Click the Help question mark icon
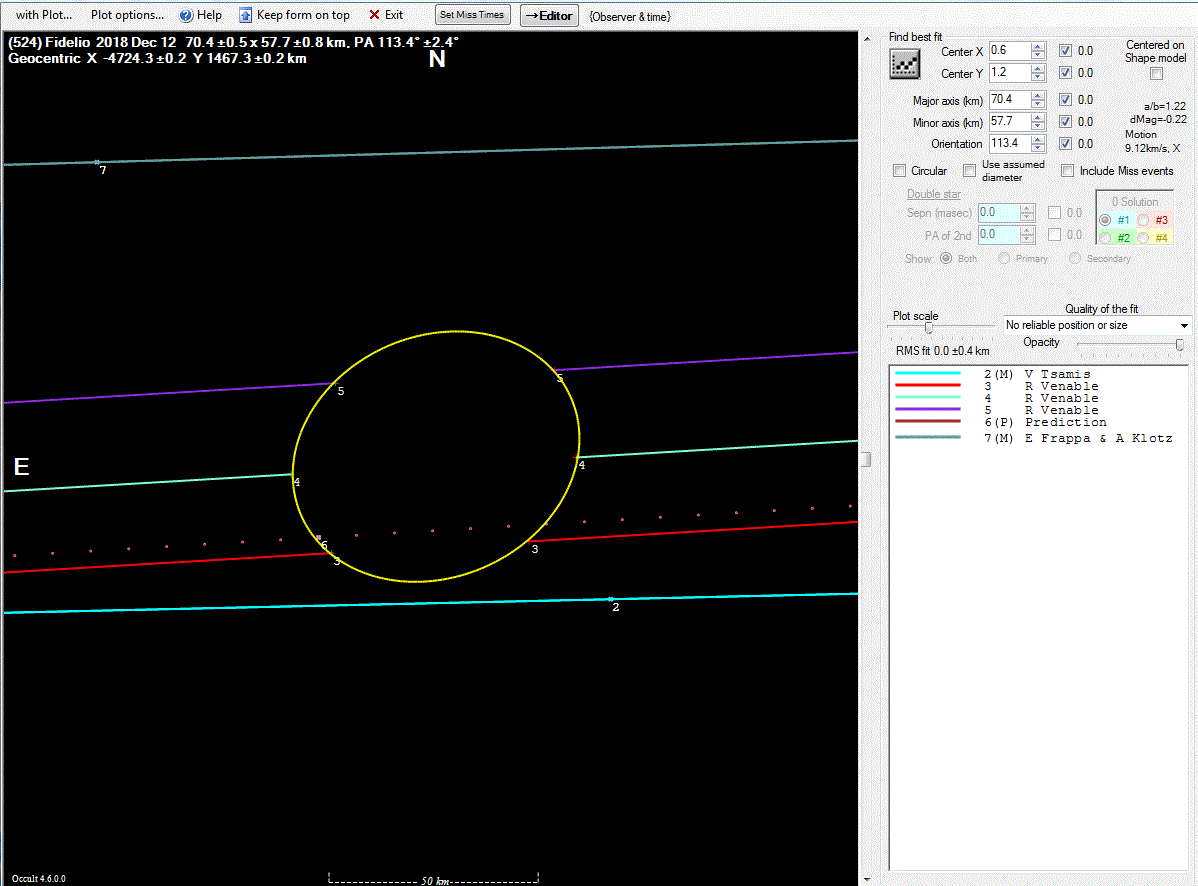Screen dimensions: 1198x886 [186, 15]
